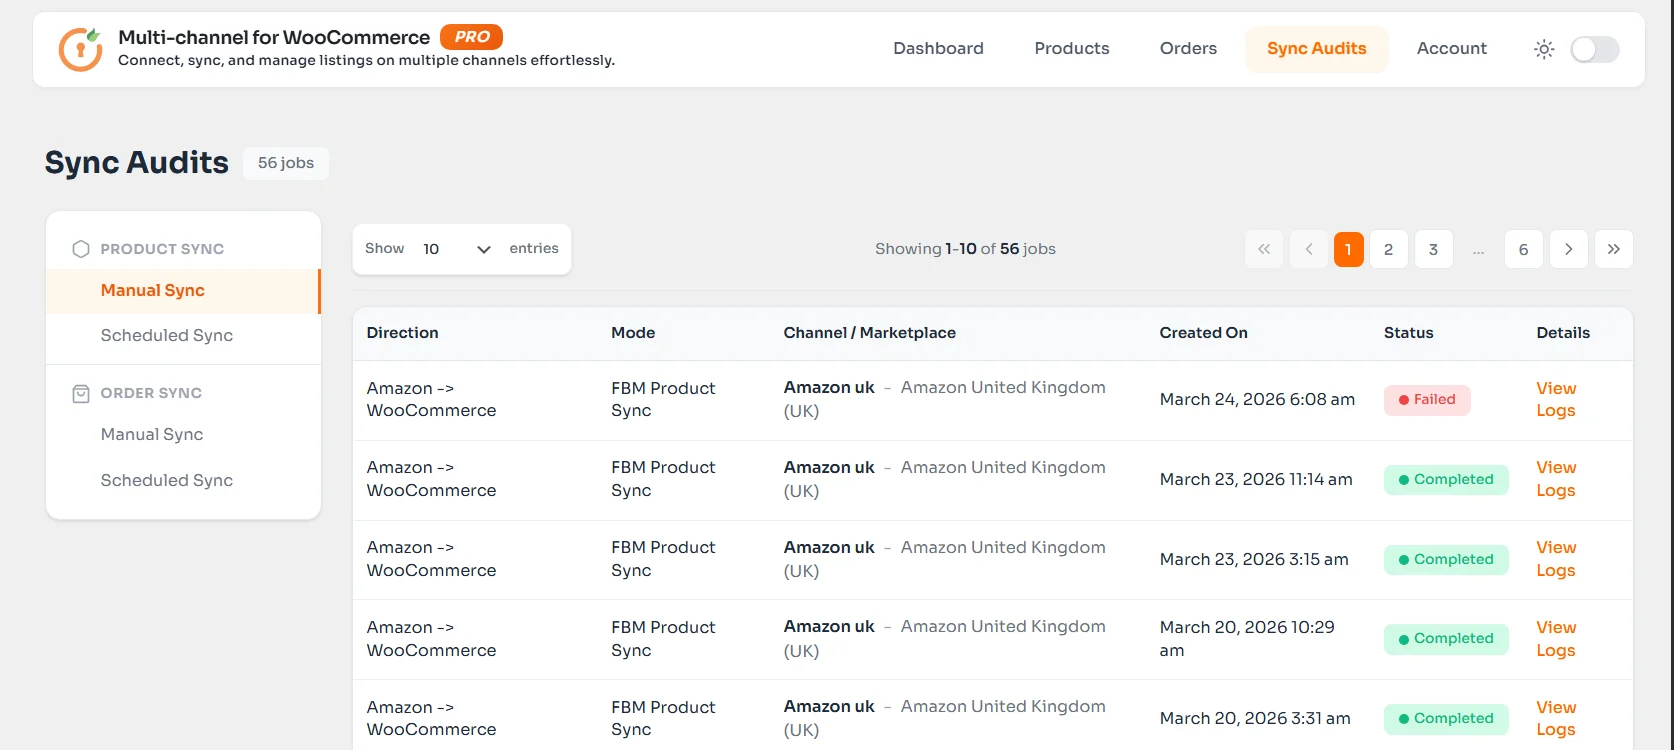This screenshot has width=1674, height=750.
Task: Go to page 1
Action: pyautogui.click(x=1348, y=249)
